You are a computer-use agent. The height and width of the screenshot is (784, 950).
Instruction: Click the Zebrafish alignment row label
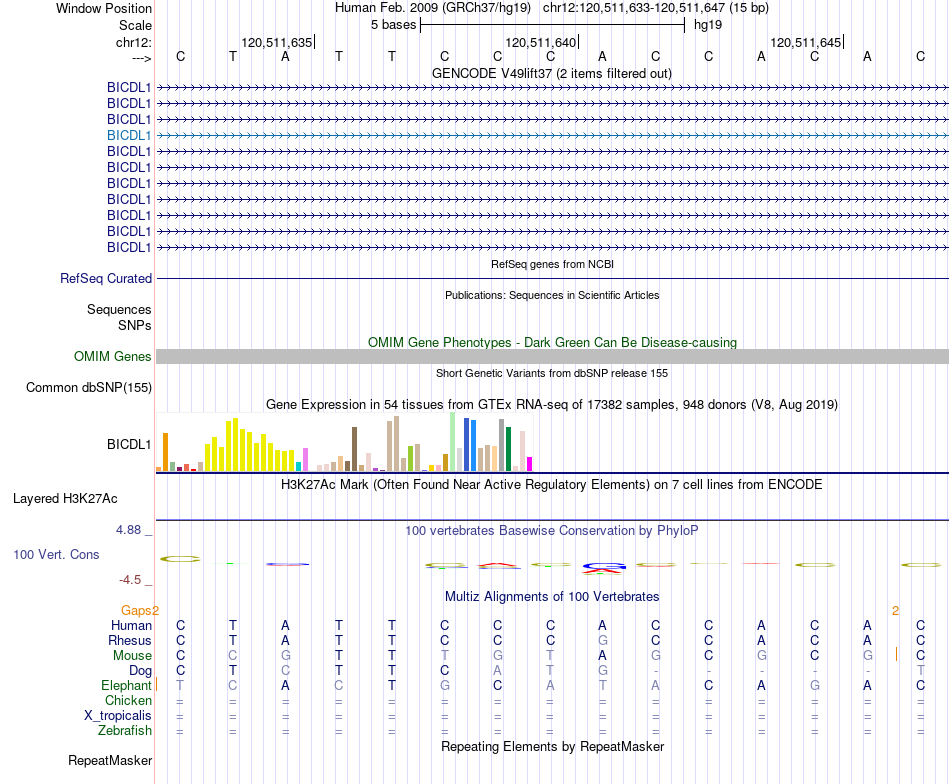[x=125, y=731]
